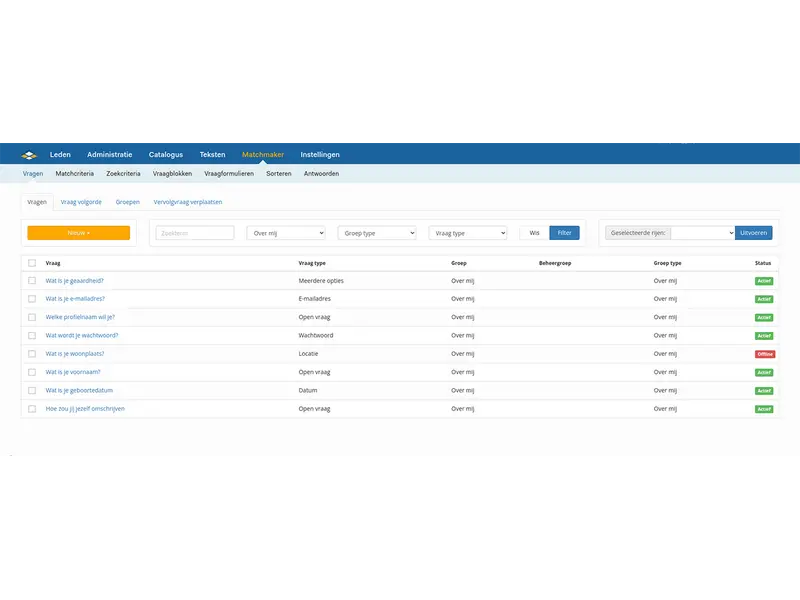
Task: Open the Instellingen menu
Action: [320, 155]
